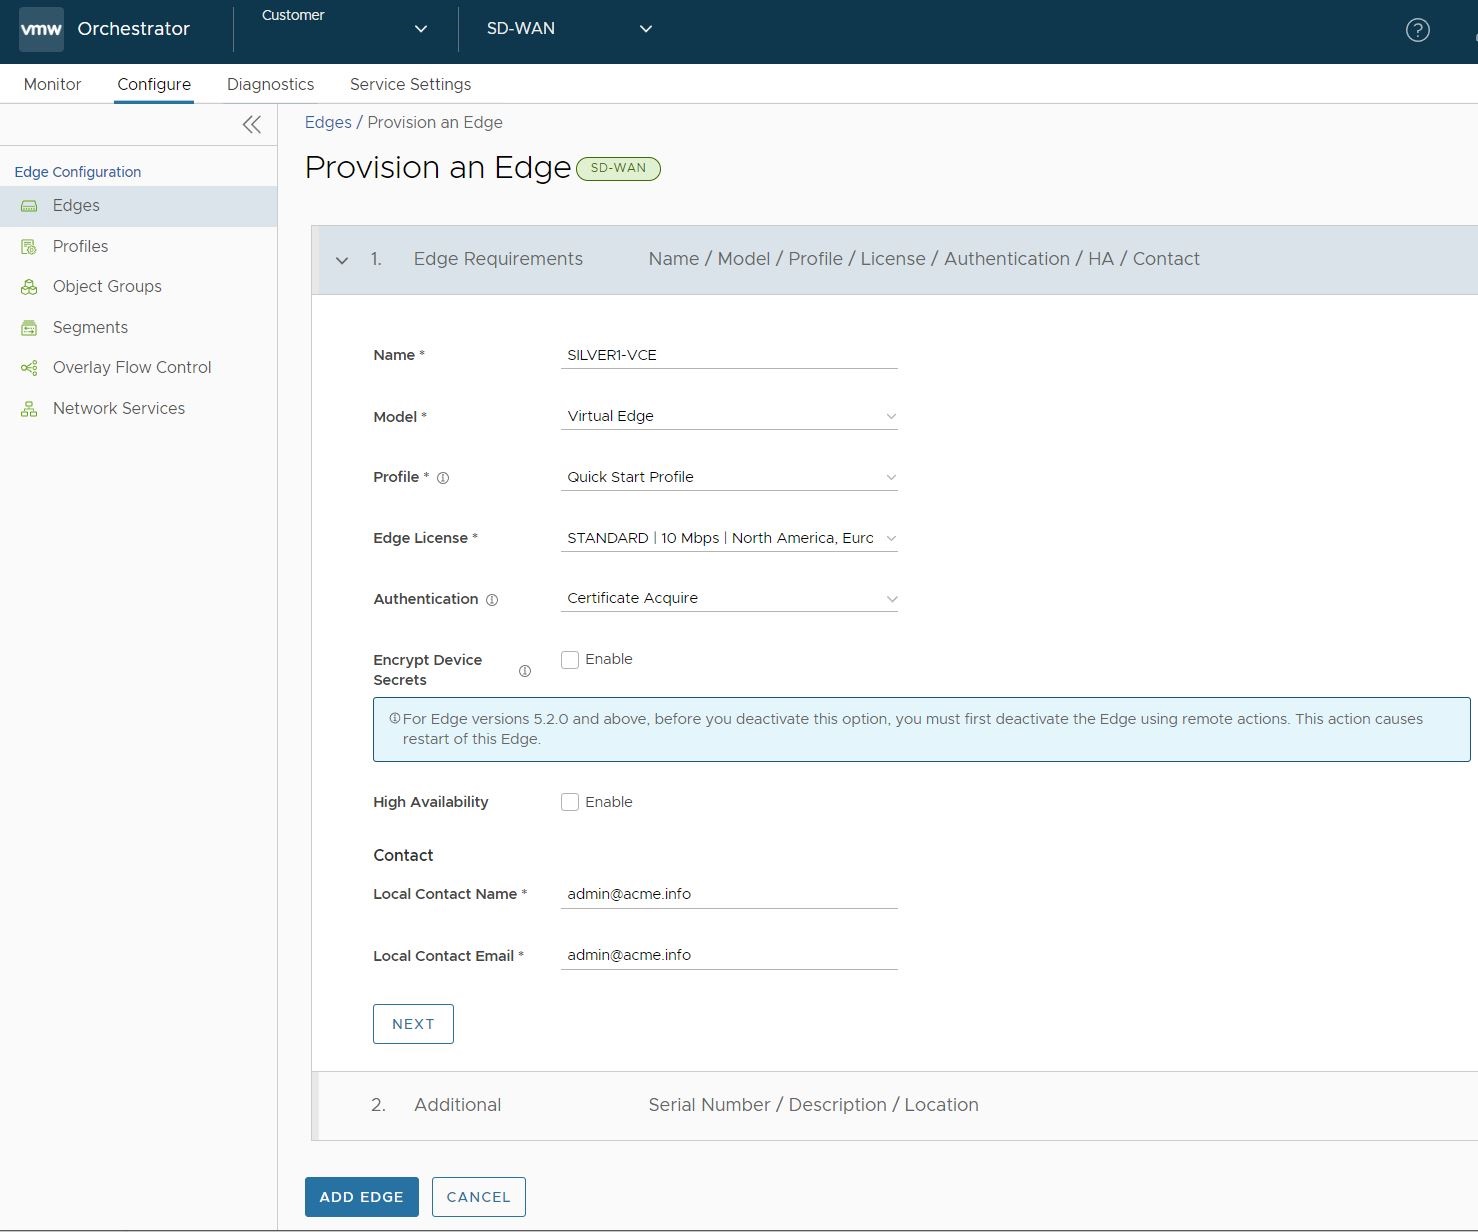Click the Overlay Flow Control icon
1478x1232 pixels.
click(29, 368)
